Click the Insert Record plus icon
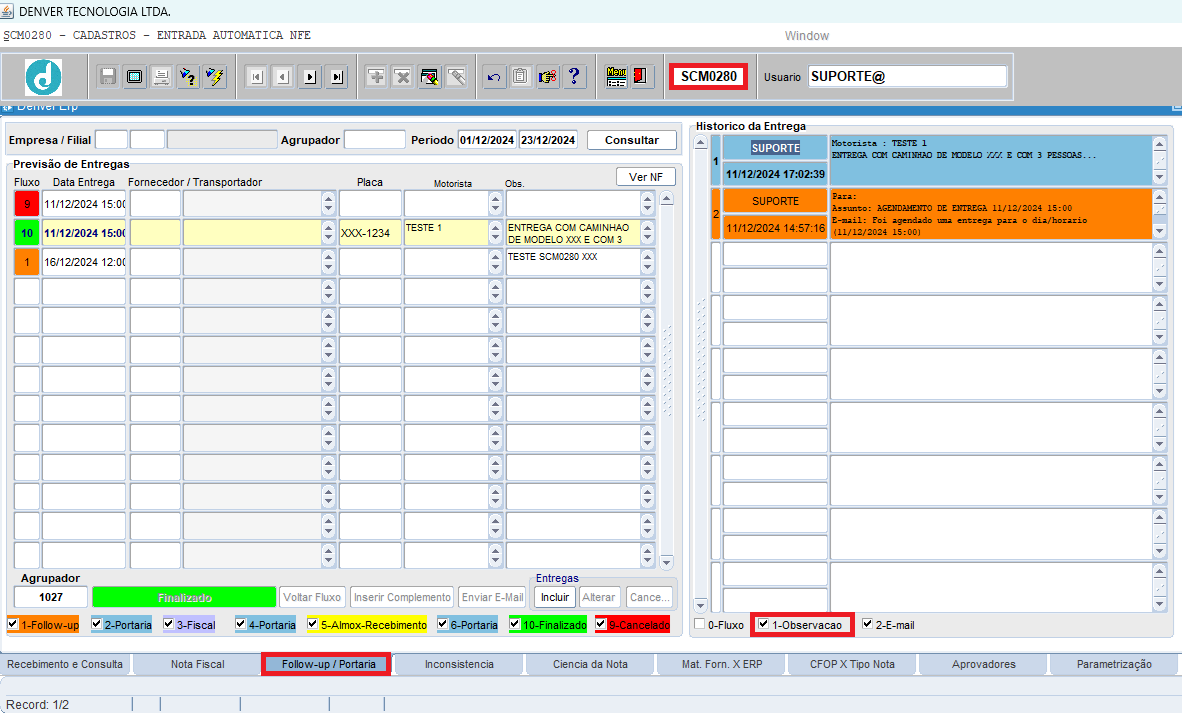Viewport: 1182px width, 713px height. [376, 76]
